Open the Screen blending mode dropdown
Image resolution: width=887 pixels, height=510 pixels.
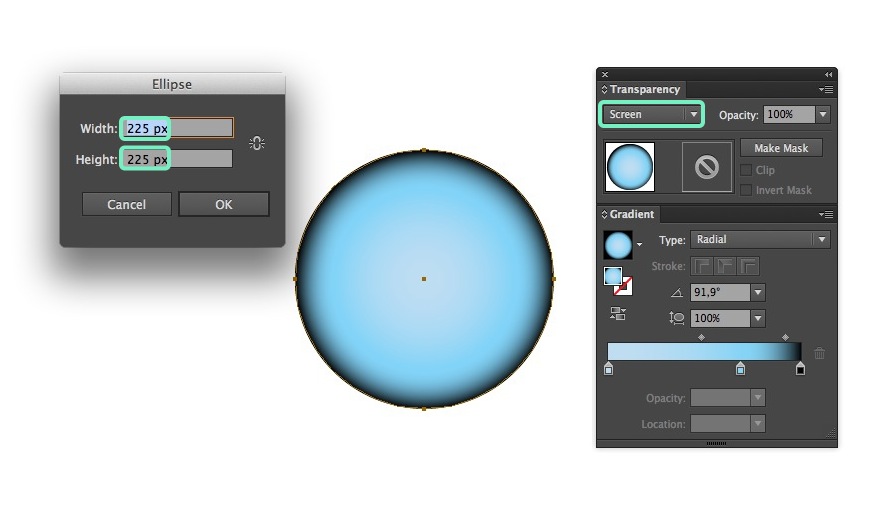tap(651, 114)
